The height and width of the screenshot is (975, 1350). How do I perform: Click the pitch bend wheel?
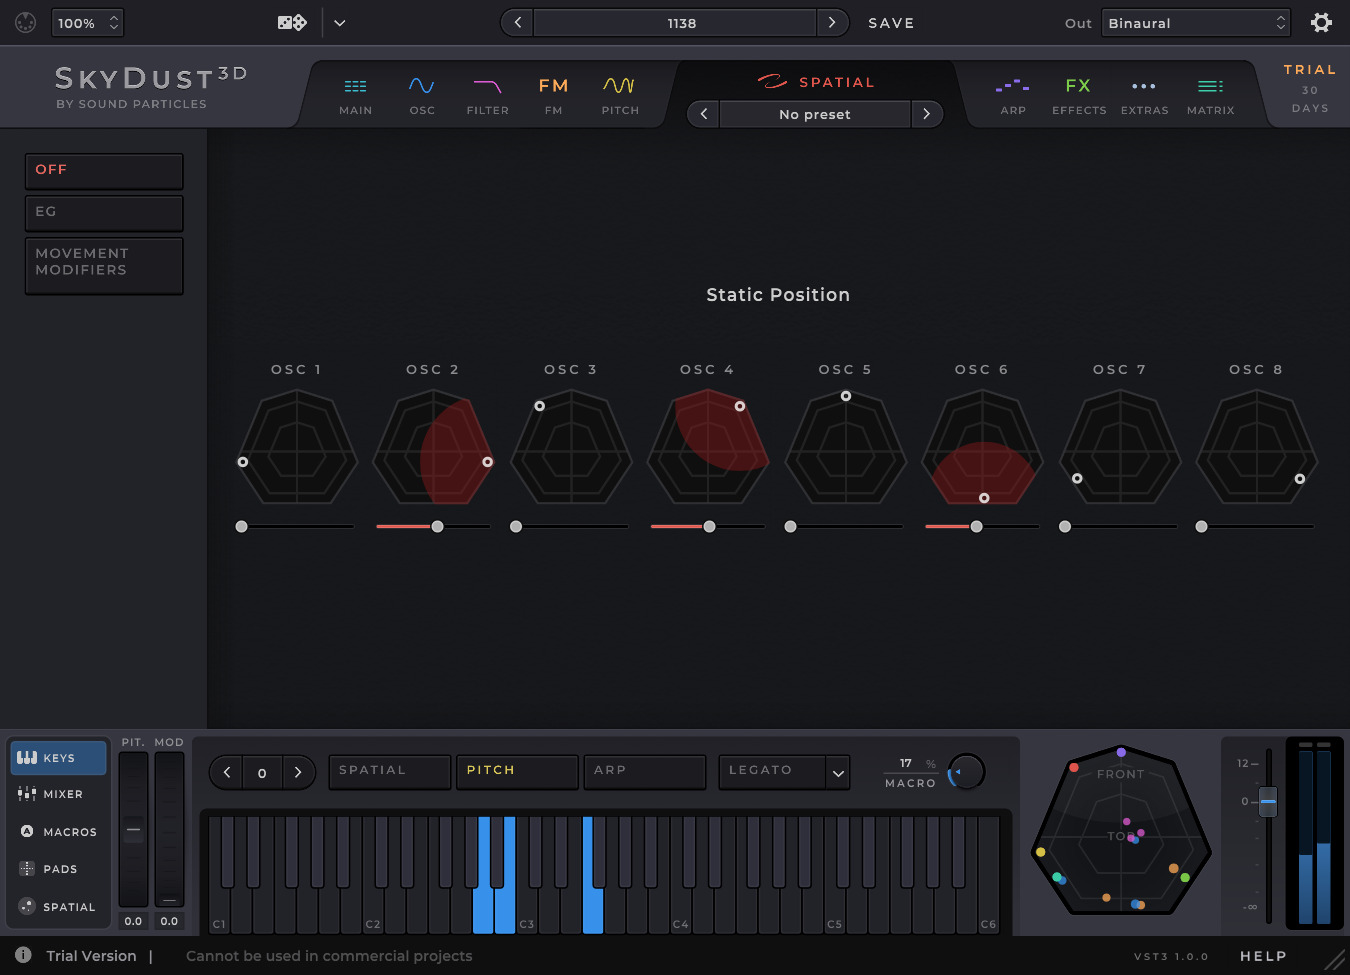pos(133,829)
